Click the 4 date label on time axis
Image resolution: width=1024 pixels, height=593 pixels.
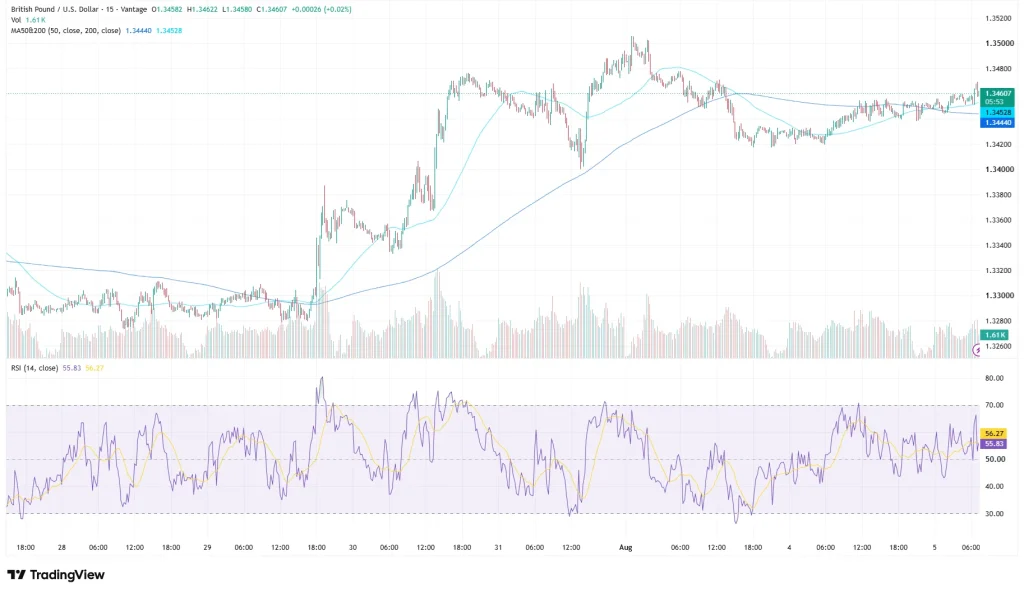(789, 547)
